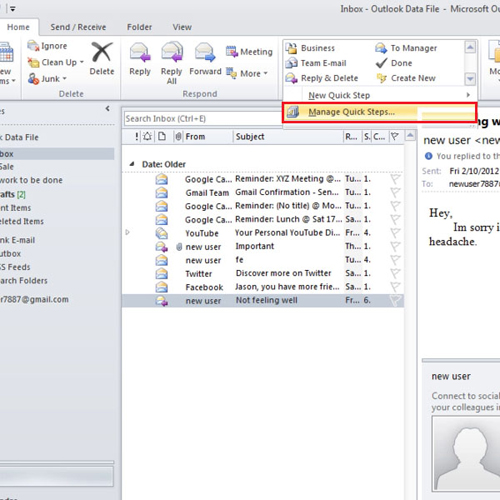Click the Search Inbox field
Viewport: 500px width, 500px height.
(x=203, y=118)
